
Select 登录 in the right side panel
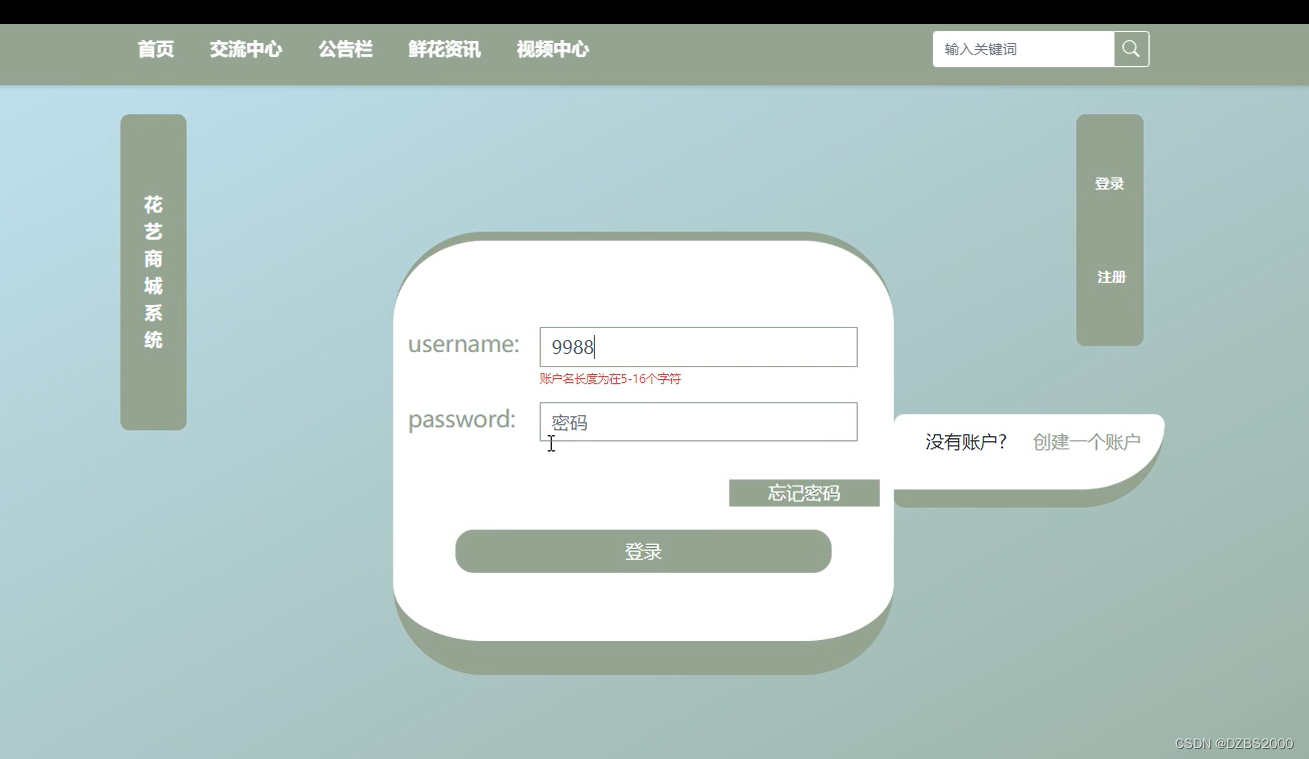click(1110, 184)
